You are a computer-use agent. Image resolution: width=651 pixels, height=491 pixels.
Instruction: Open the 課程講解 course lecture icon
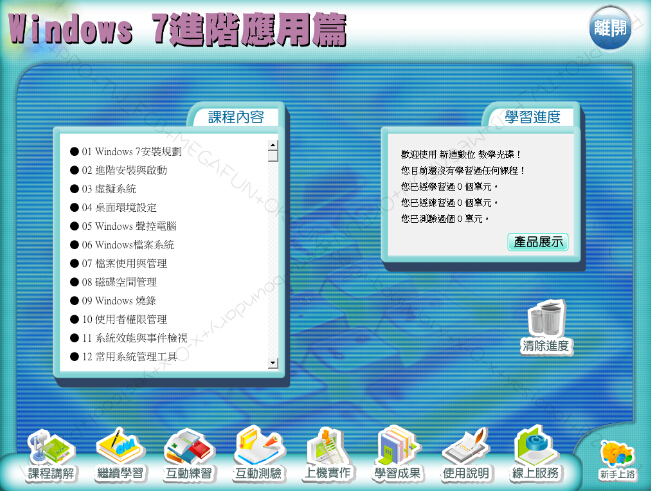(x=51, y=454)
